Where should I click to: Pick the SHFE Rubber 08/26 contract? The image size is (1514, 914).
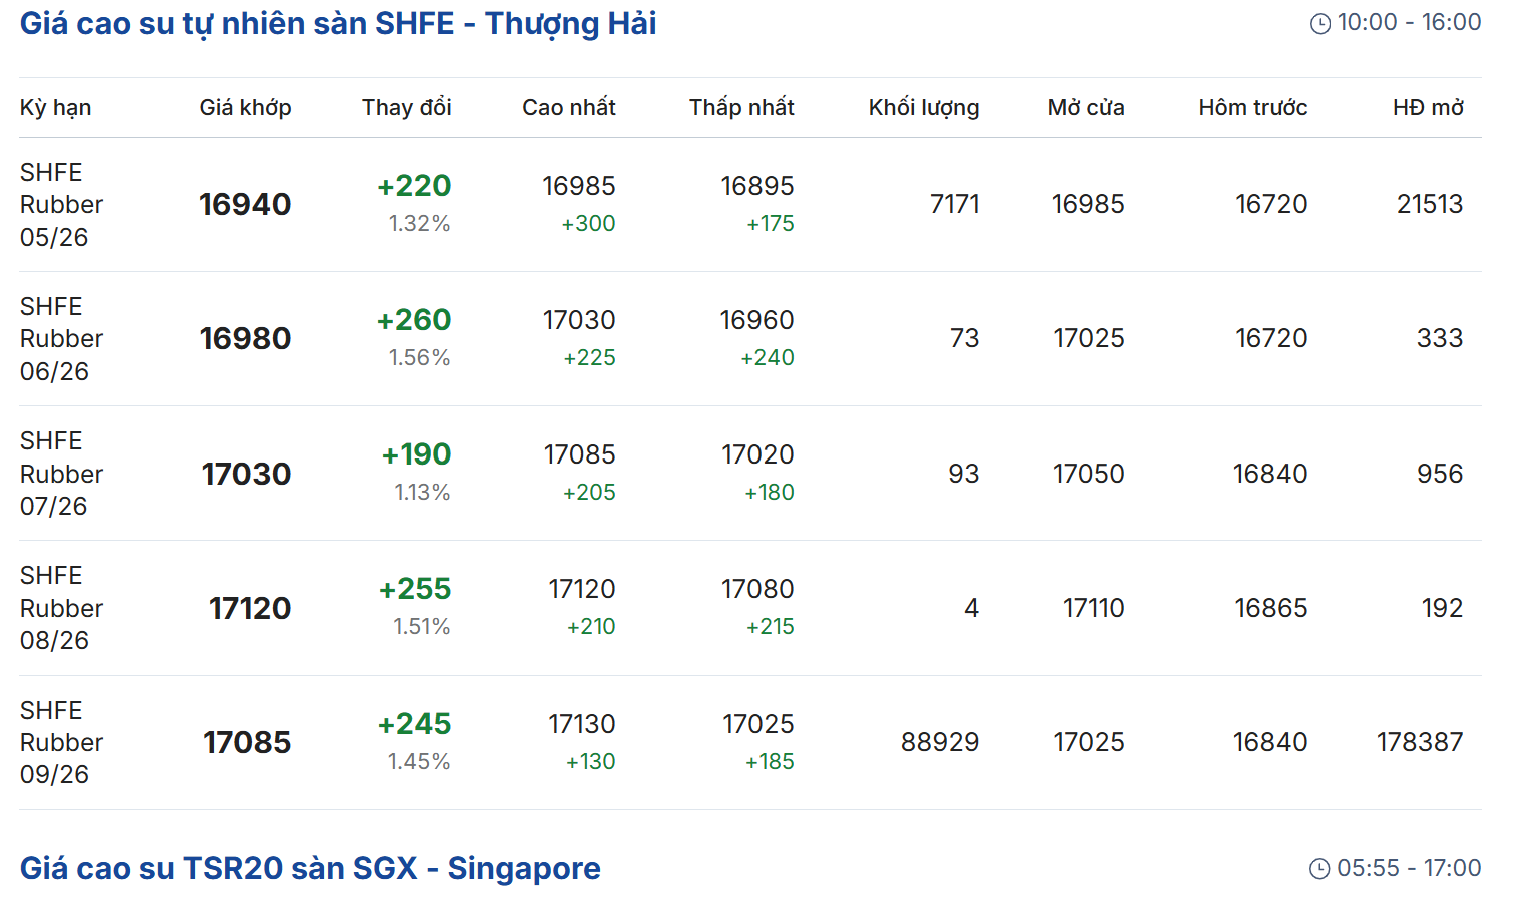61,608
